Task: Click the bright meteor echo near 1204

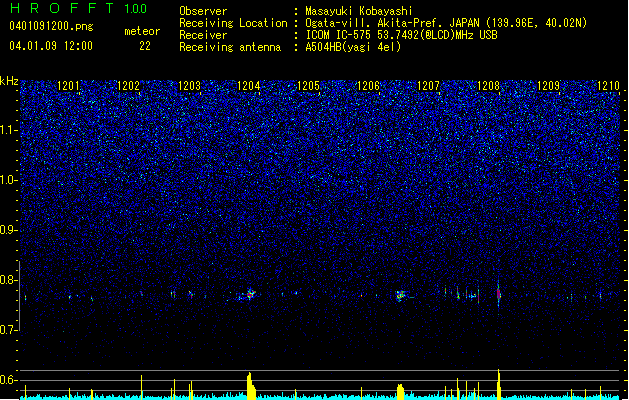Action: pyautogui.click(x=250, y=294)
